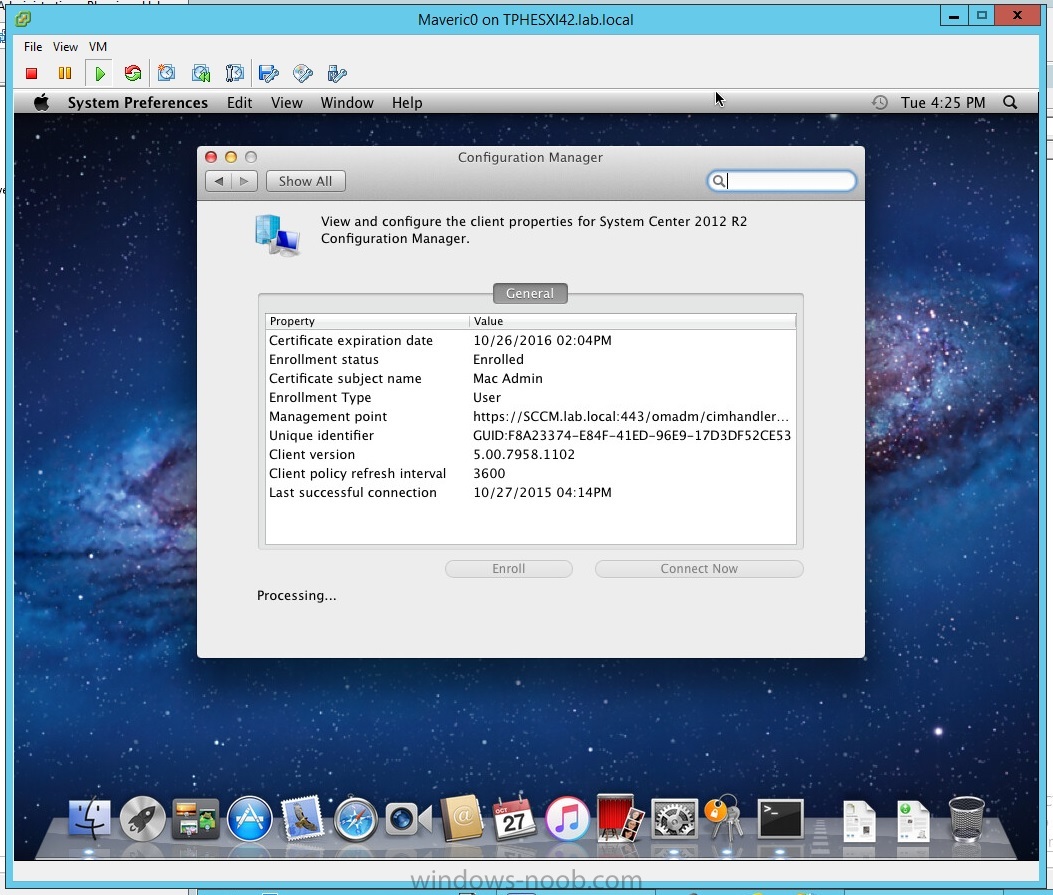Reset the VM with the Restart icon
Viewport: 1053px width, 895px height.
point(133,73)
